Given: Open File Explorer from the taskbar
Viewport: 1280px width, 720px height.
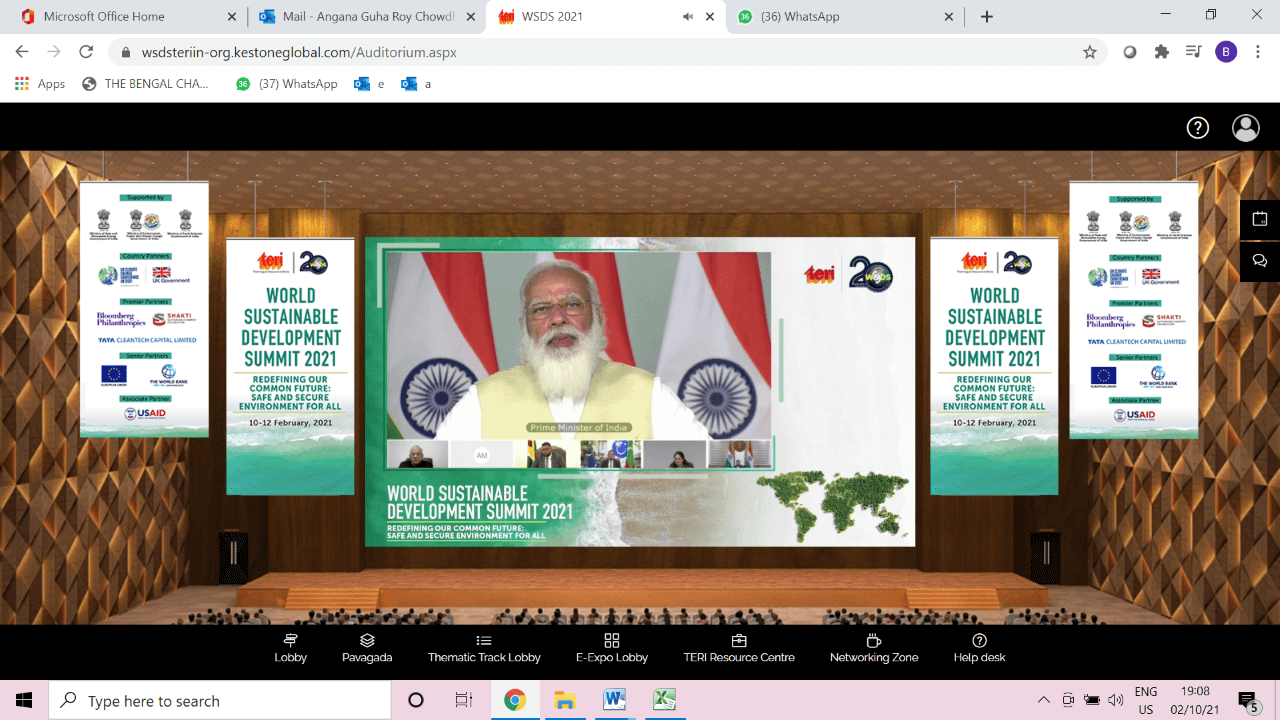Looking at the screenshot, I should (564, 700).
